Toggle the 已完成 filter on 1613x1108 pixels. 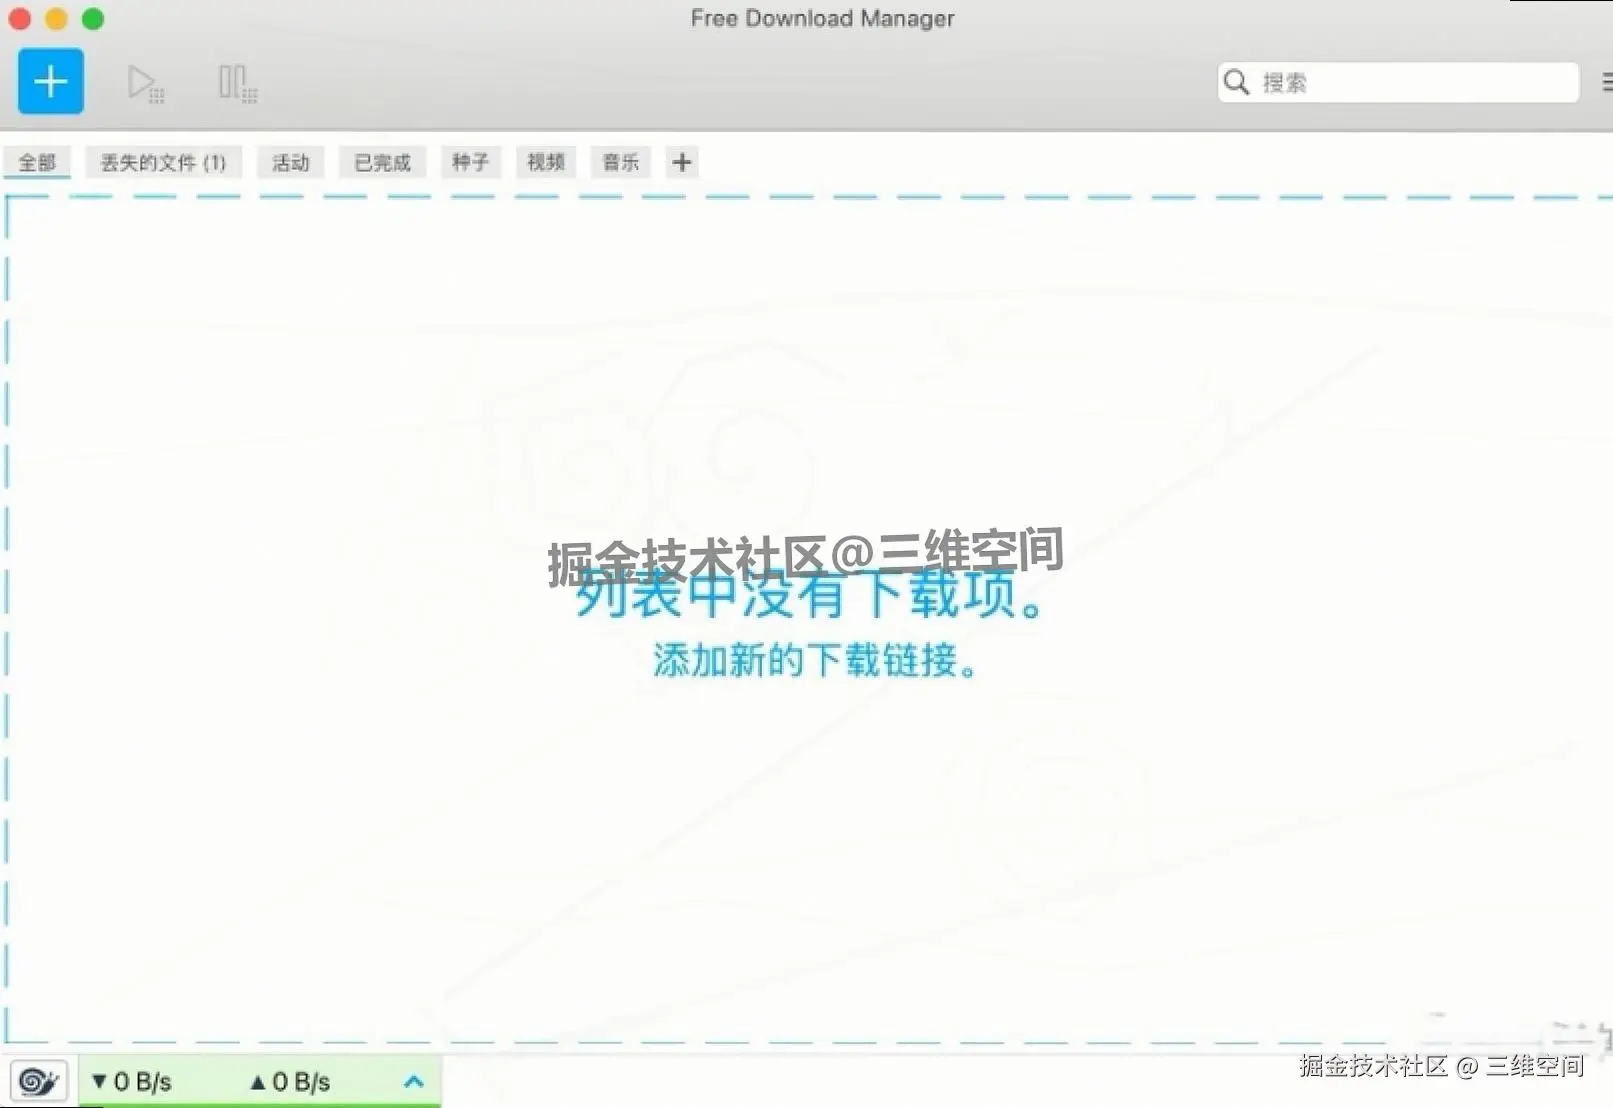pos(381,162)
